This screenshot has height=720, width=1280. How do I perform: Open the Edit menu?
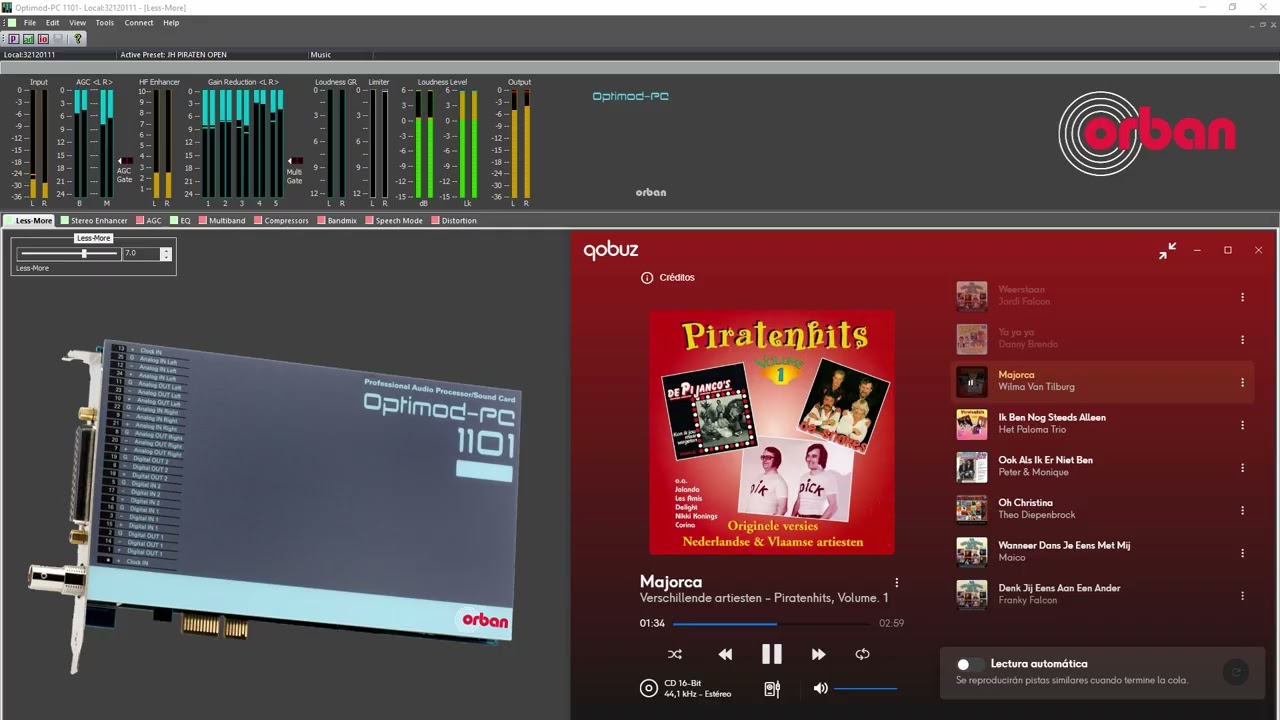[x=52, y=22]
